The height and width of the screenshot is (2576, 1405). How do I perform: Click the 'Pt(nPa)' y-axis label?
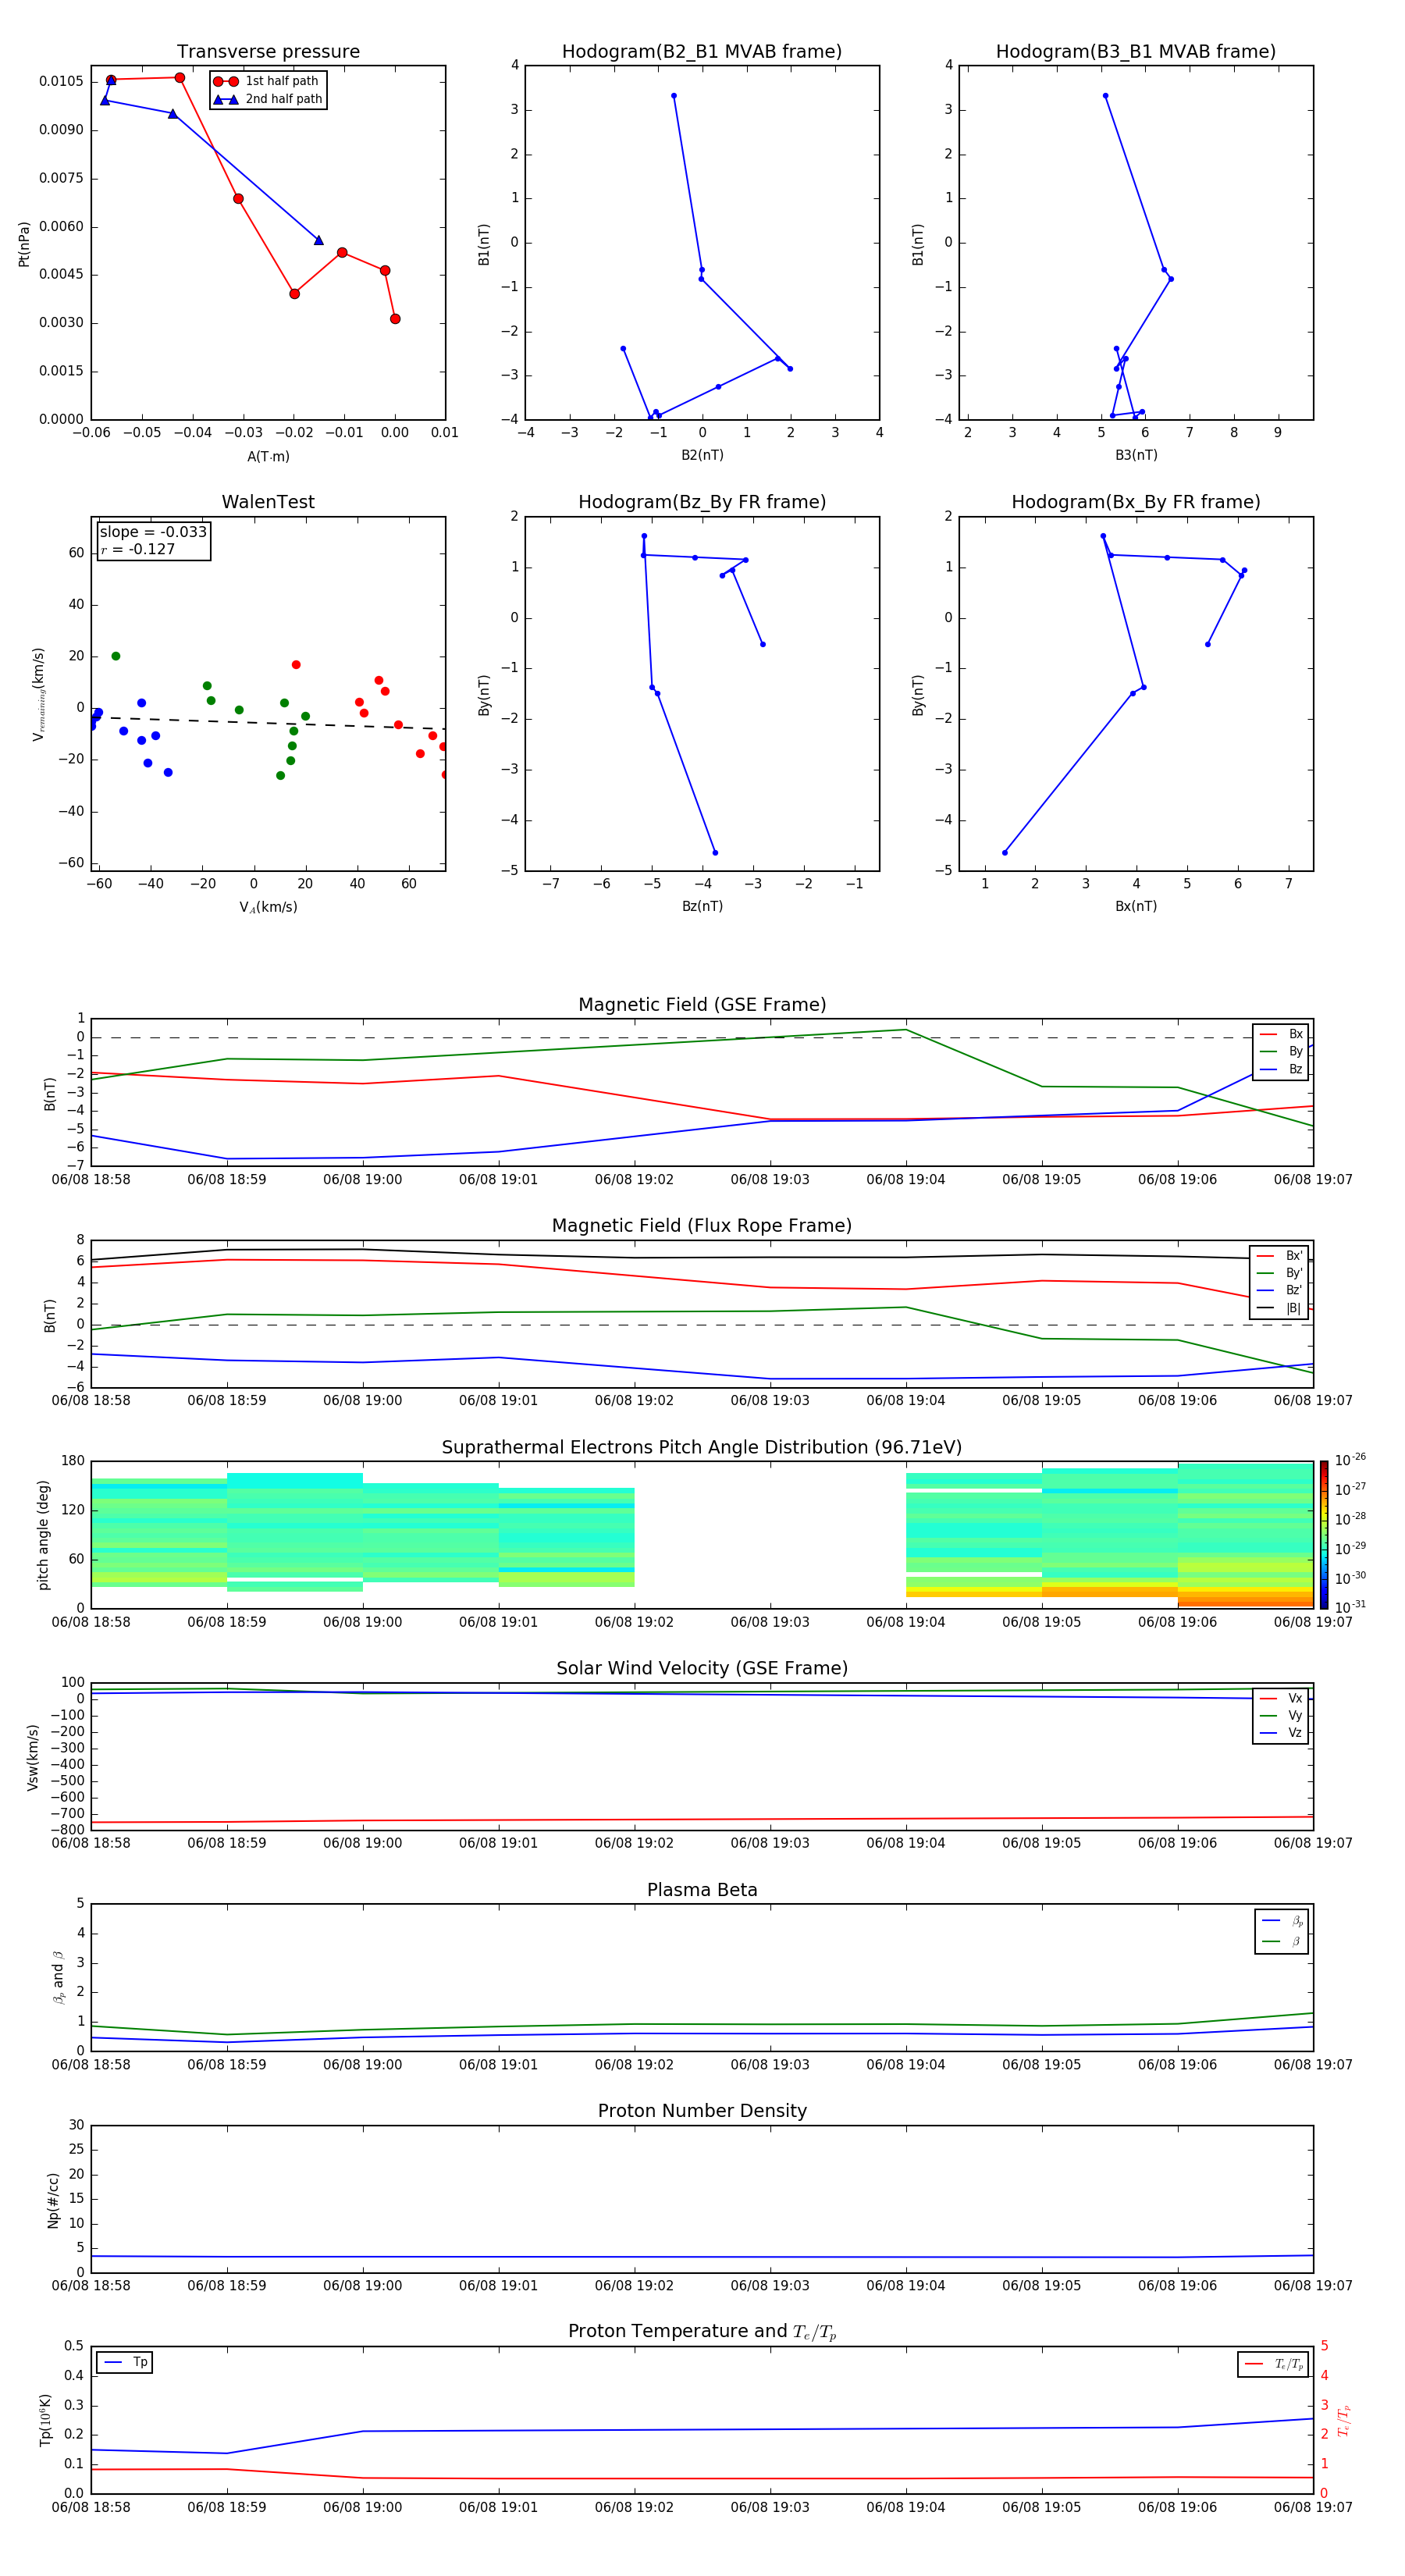coord(24,244)
